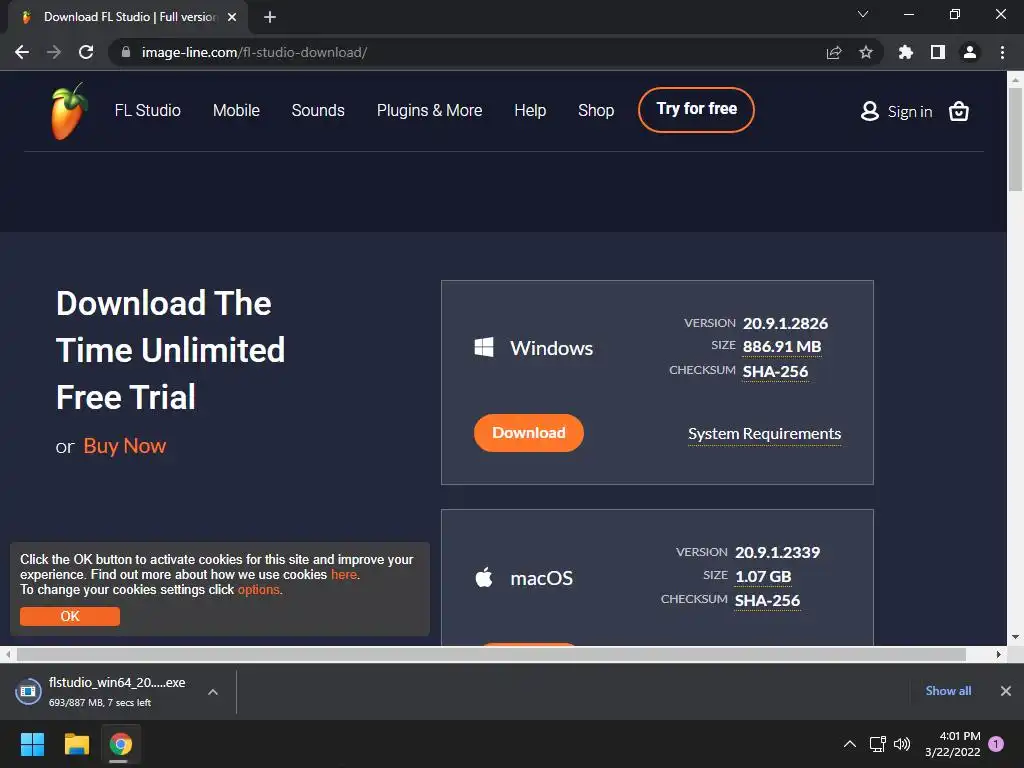Open the taskbar clock and date
This screenshot has height=768, width=1024.
pos(953,744)
